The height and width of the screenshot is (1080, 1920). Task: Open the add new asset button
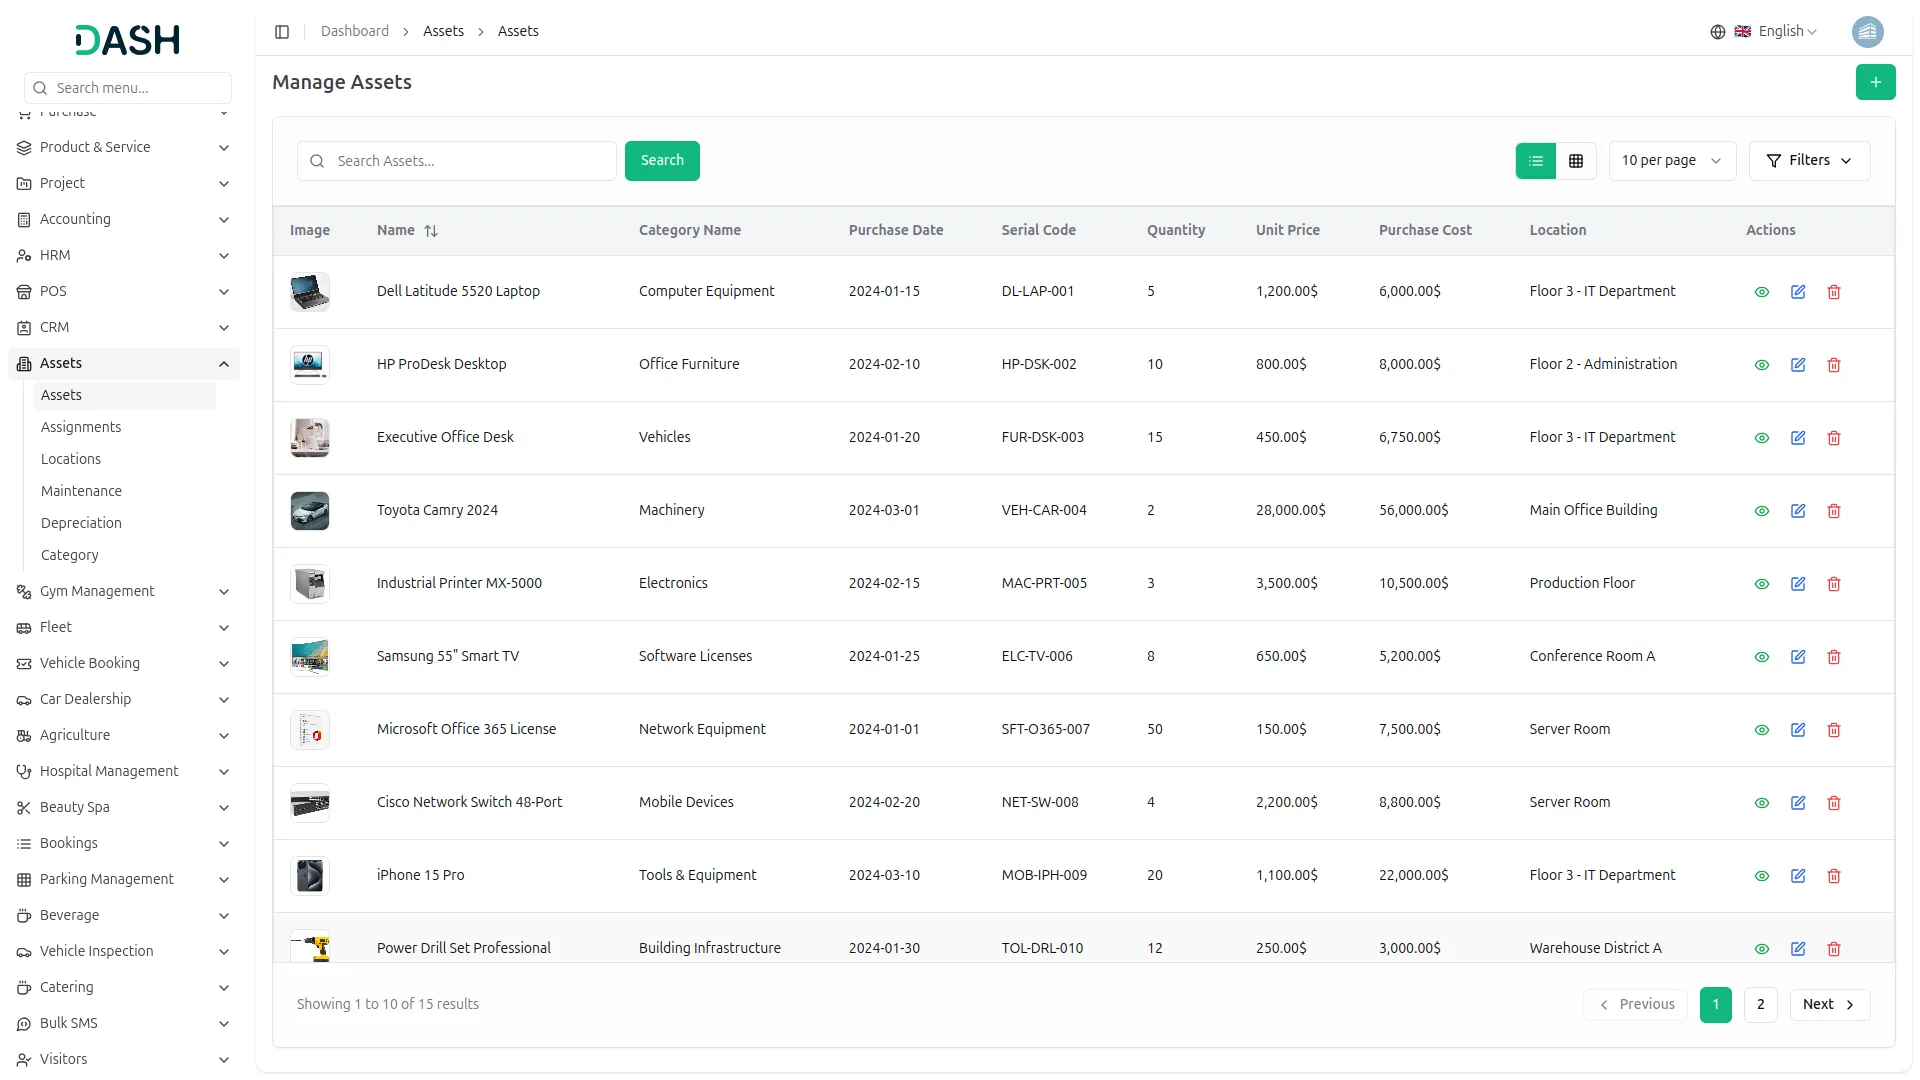(x=1876, y=82)
